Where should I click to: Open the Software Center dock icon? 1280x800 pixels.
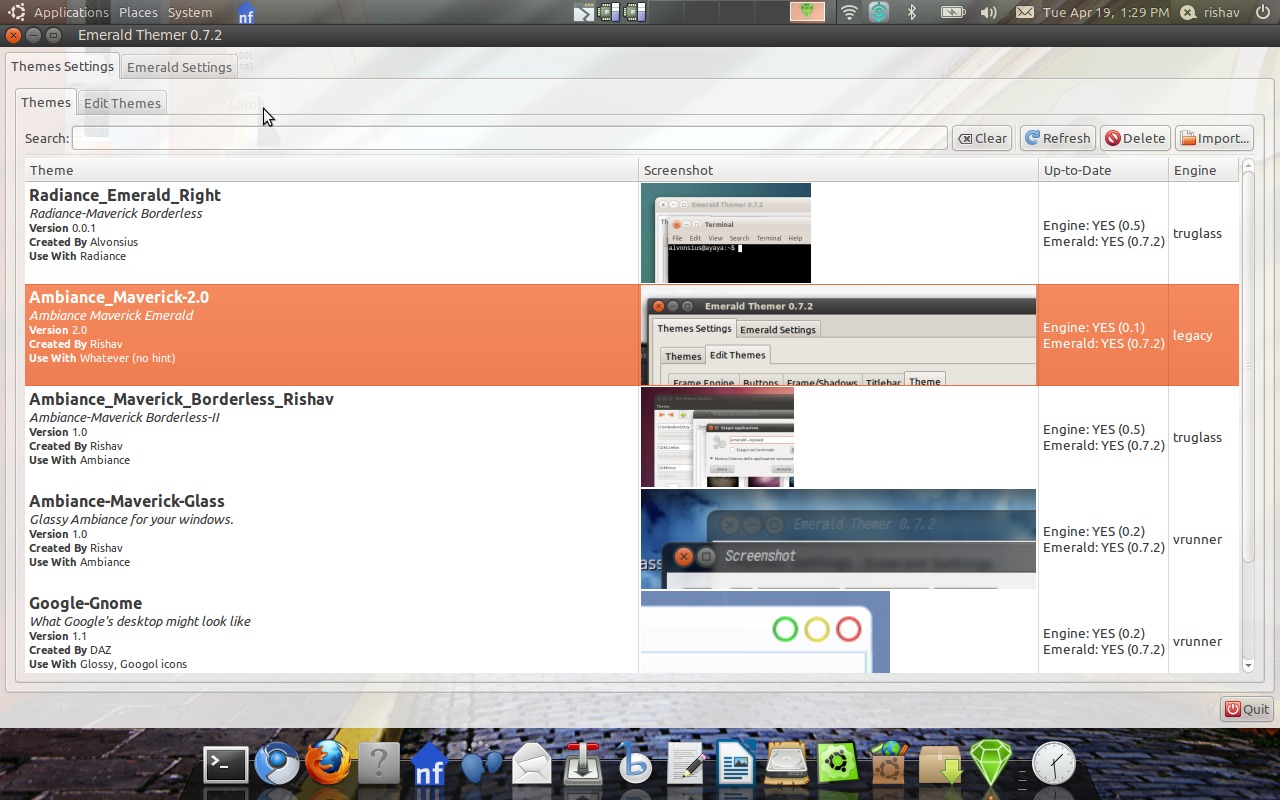click(x=889, y=765)
